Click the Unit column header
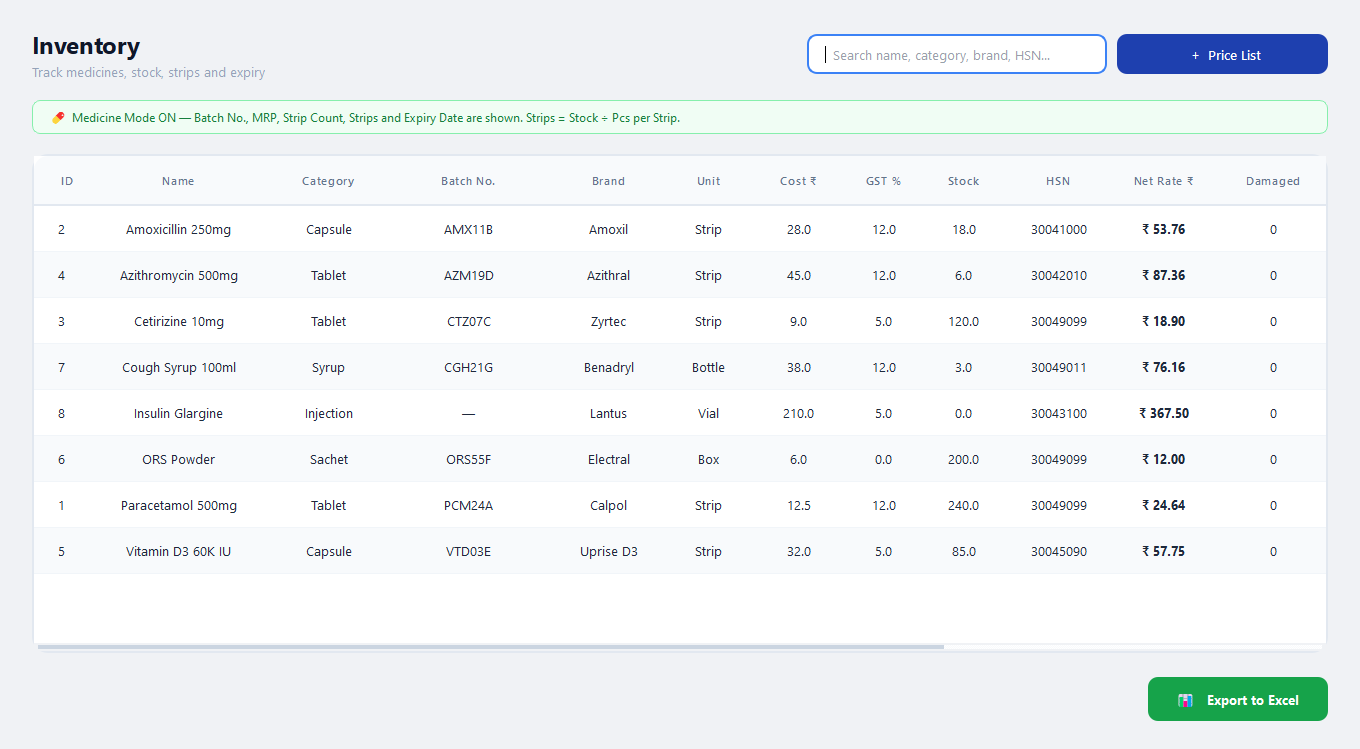Screen dimensions: 1360x749 (709, 181)
